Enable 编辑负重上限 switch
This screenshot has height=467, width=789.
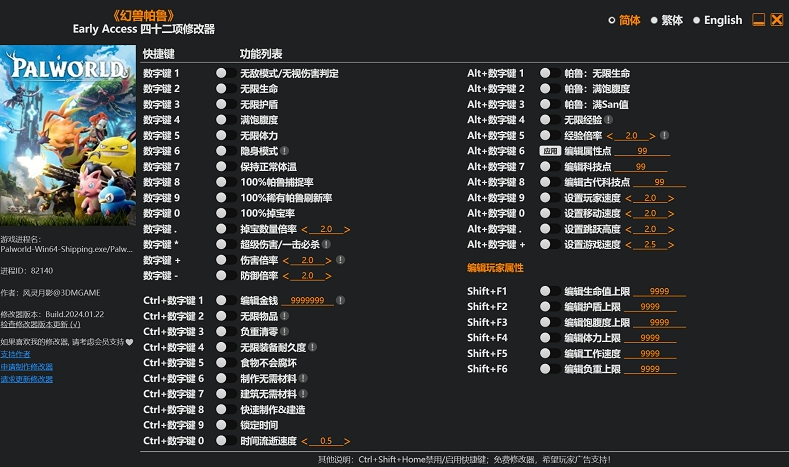pos(550,369)
